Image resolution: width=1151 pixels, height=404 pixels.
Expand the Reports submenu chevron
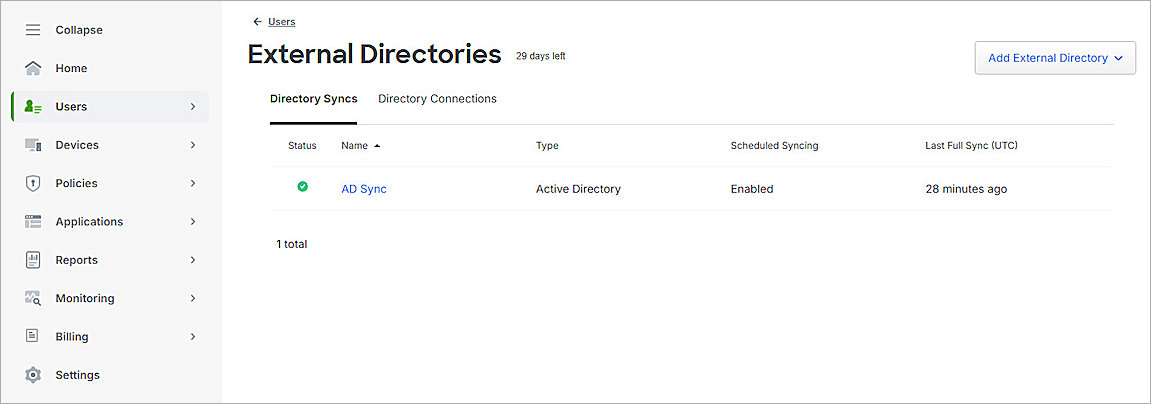coord(193,260)
